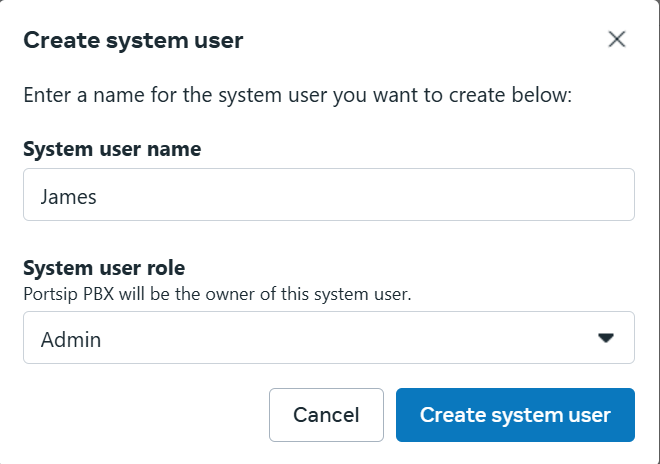Screen dimensions: 660x464
Task: Click the System user name input field
Action: 328,195
